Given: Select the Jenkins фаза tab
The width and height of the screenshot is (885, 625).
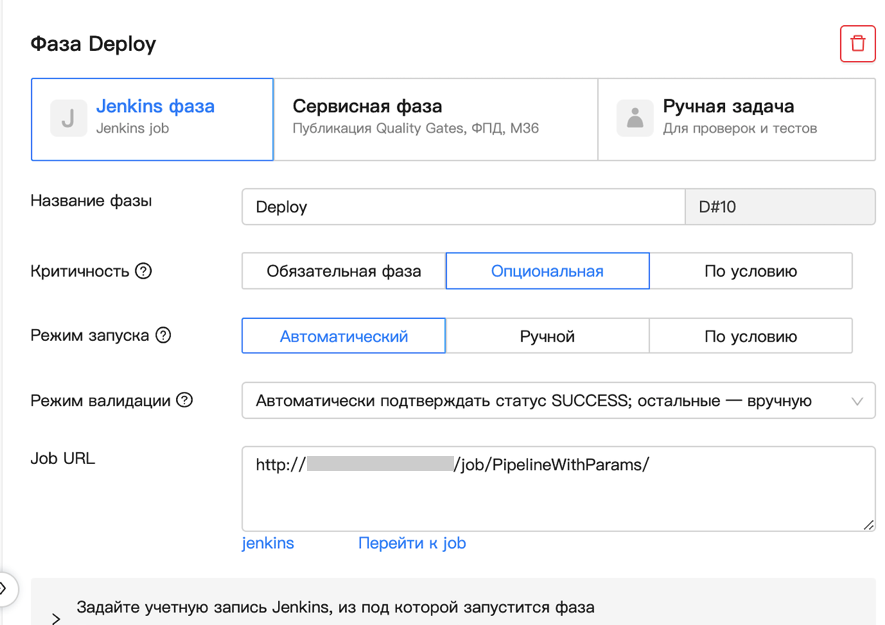Looking at the screenshot, I should coord(154,118).
